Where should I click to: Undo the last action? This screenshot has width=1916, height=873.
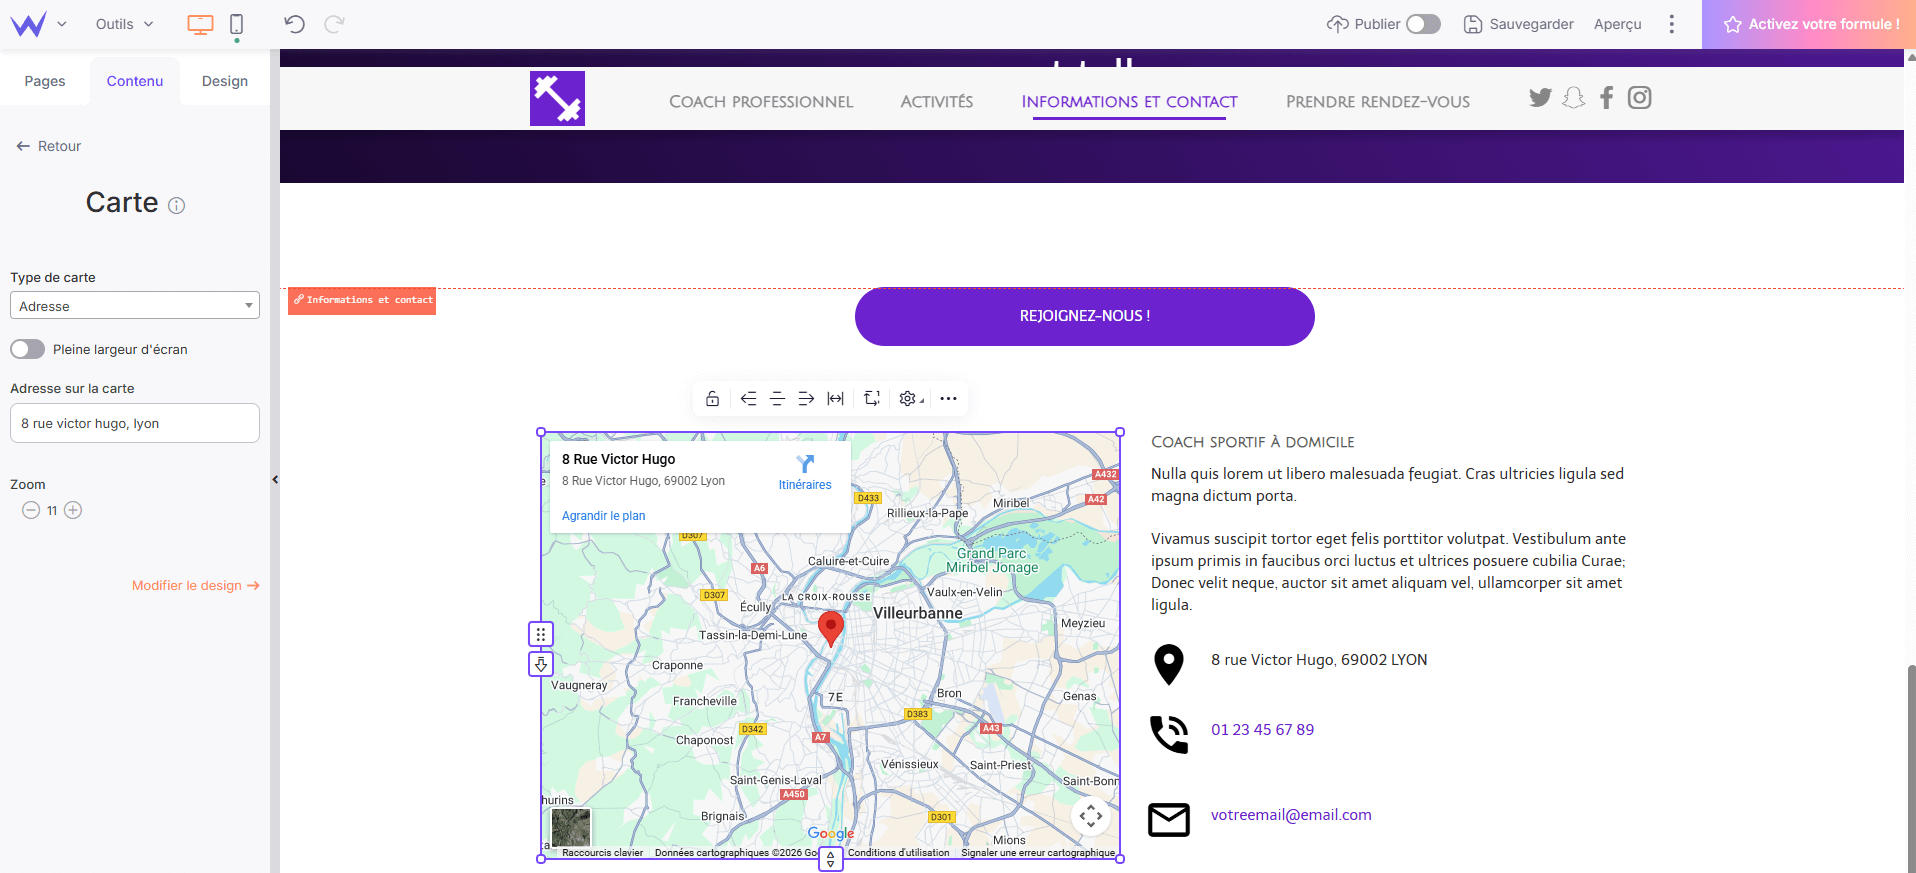[294, 24]
